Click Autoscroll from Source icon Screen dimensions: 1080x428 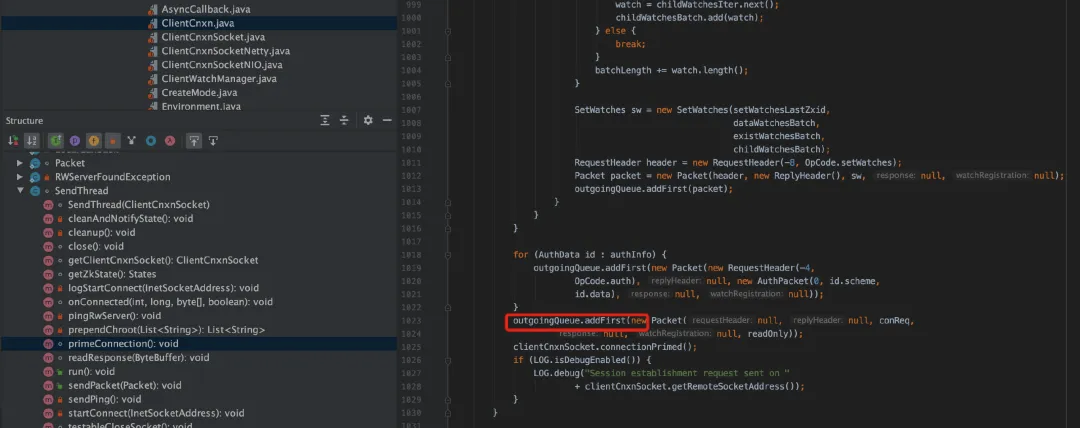tap(214, 141)
